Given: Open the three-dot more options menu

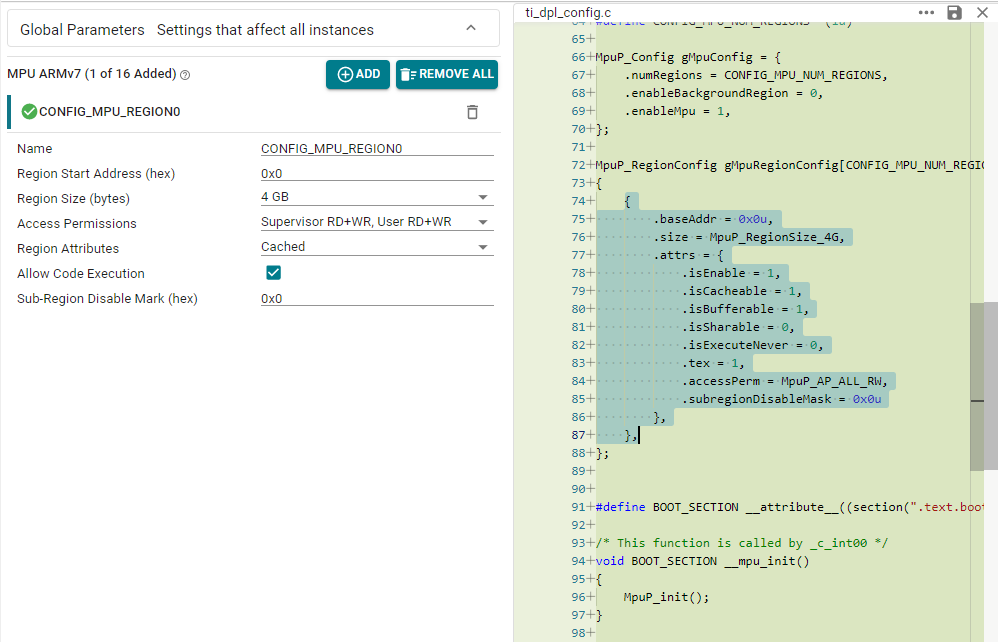Looking at the screenshot, I should click(x=926, y=12).
